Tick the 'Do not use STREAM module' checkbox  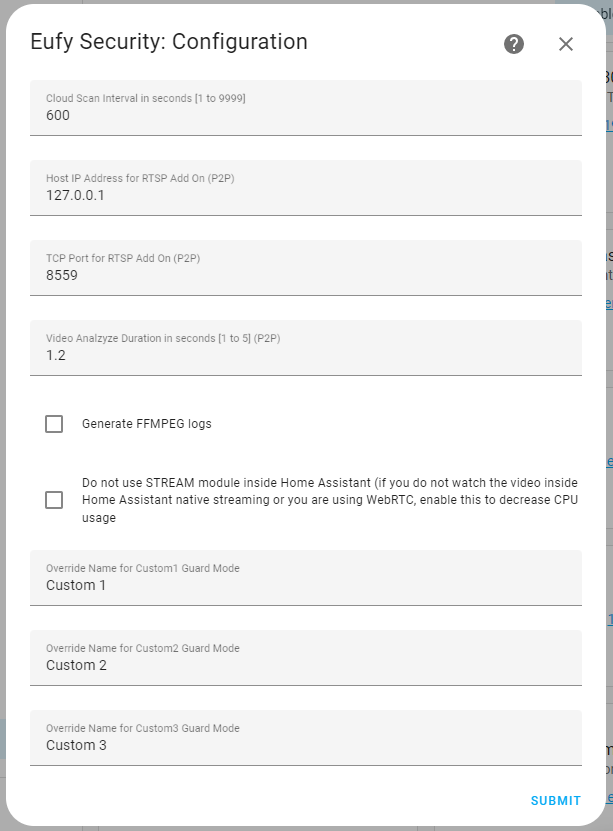pyautogui.click(x=54, y=500)
